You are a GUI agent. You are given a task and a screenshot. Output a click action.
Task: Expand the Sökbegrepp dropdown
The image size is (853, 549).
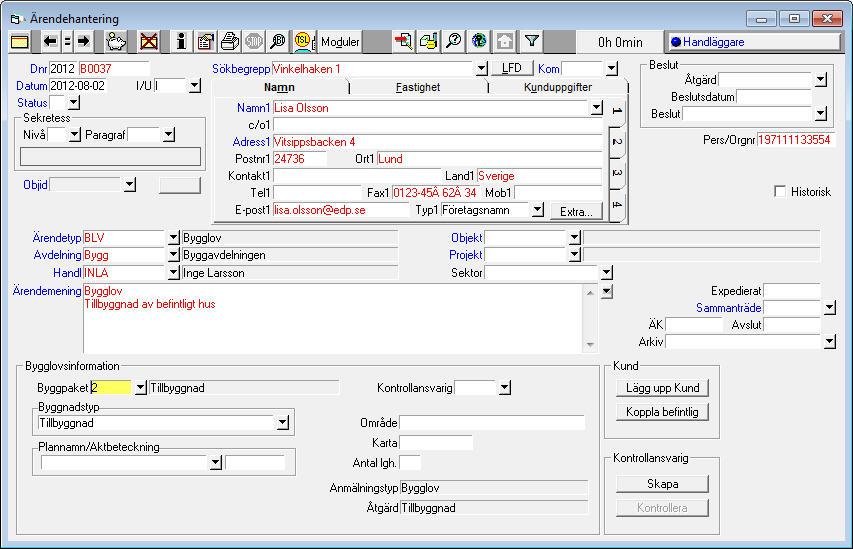coord(481,69)
